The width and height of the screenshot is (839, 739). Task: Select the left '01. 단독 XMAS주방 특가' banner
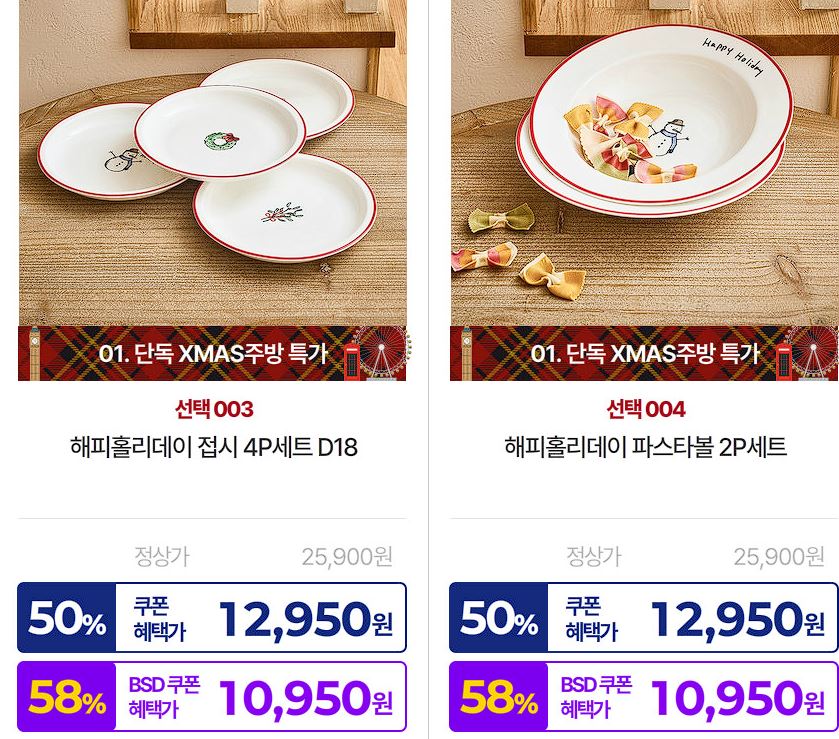tap(212, 353)
